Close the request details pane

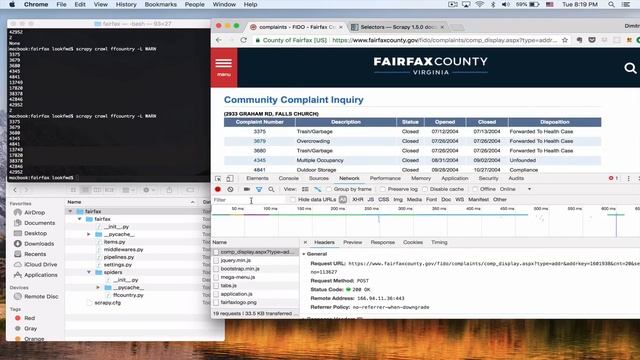pos(305,242)
